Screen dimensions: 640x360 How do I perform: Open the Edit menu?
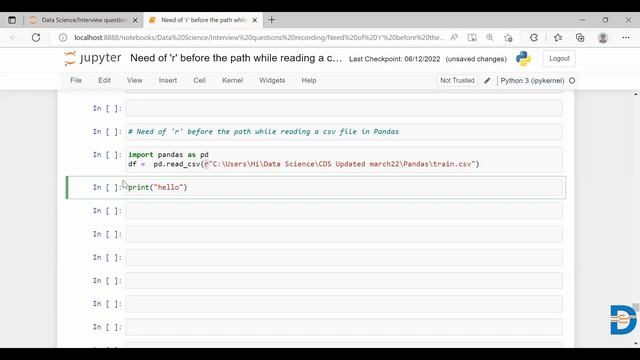pos(104,80)
